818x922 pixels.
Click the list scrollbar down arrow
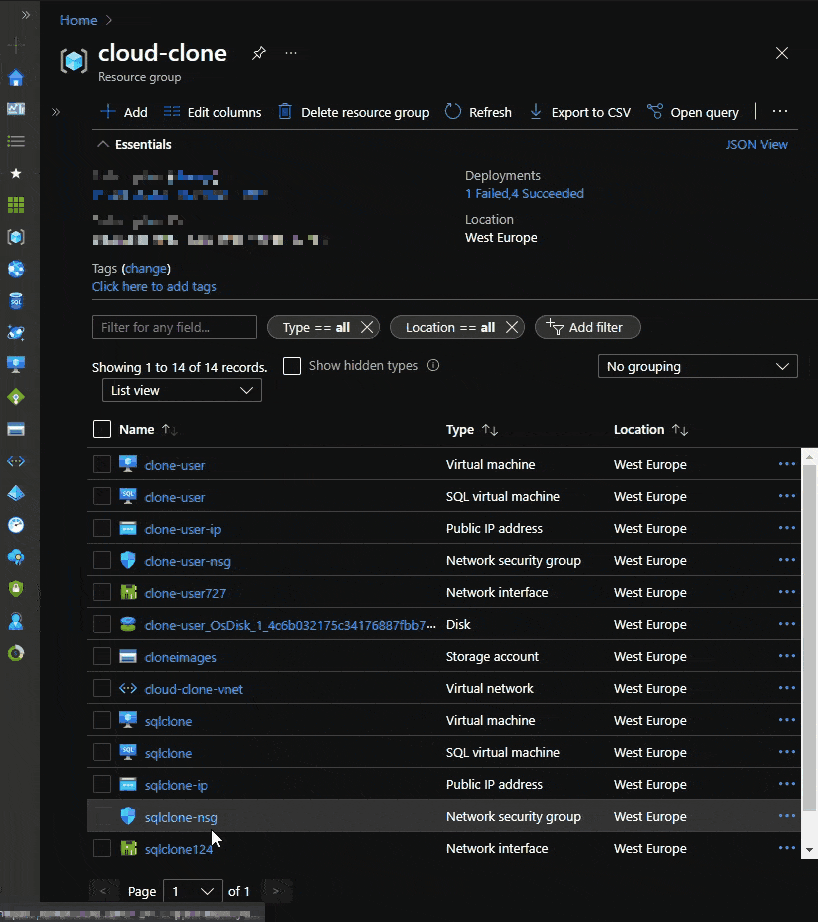pyautogui.click(x=809, y=850)
